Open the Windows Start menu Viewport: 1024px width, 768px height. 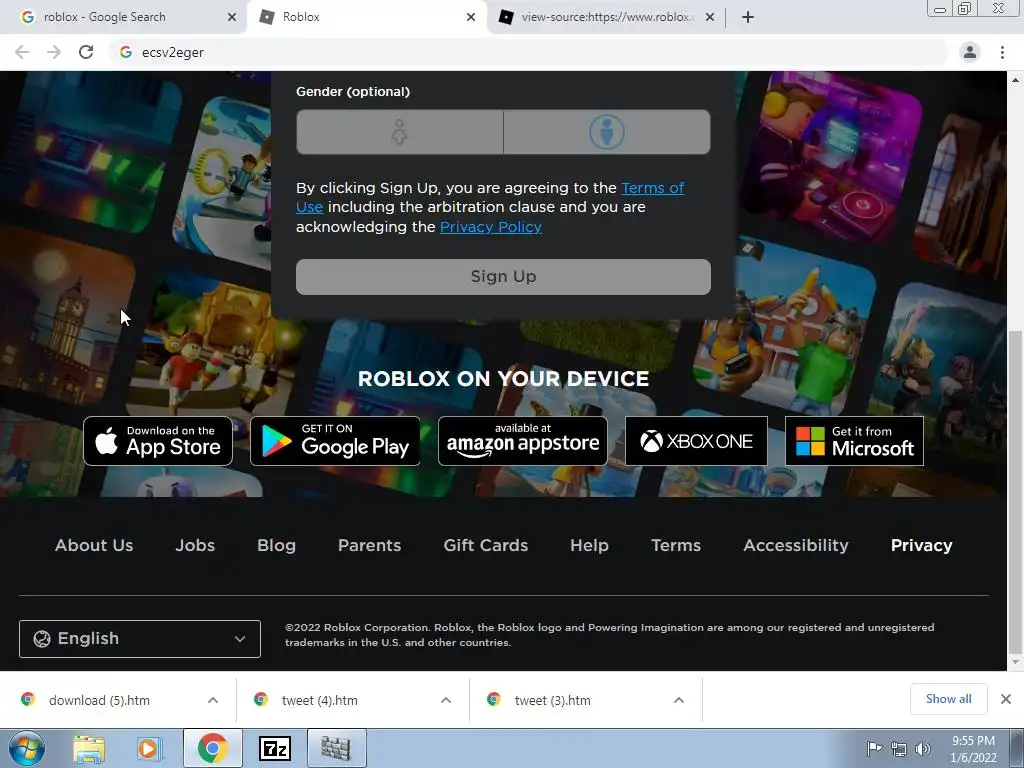coord(26,748)
